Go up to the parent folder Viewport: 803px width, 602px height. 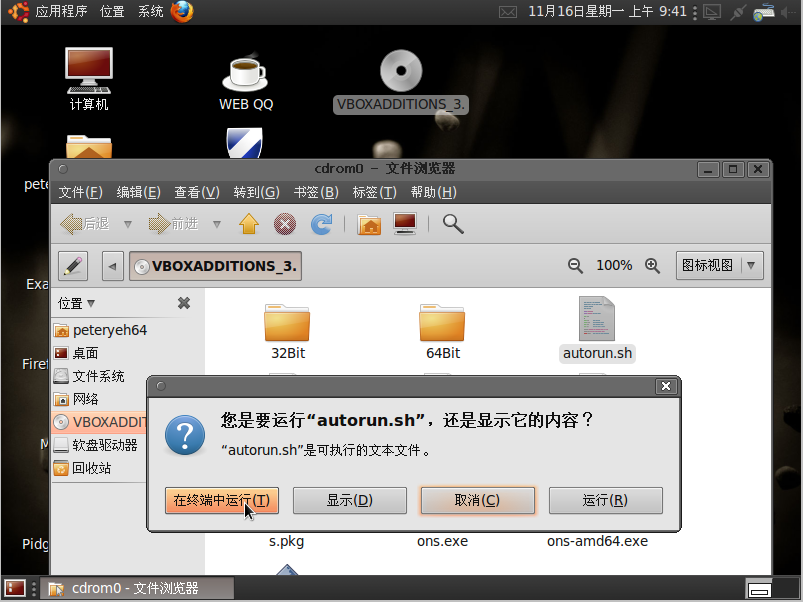pos(249,224)
